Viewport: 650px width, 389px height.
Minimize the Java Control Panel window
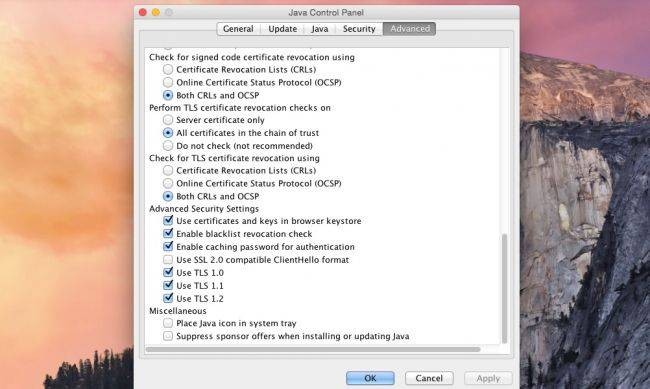156,12
